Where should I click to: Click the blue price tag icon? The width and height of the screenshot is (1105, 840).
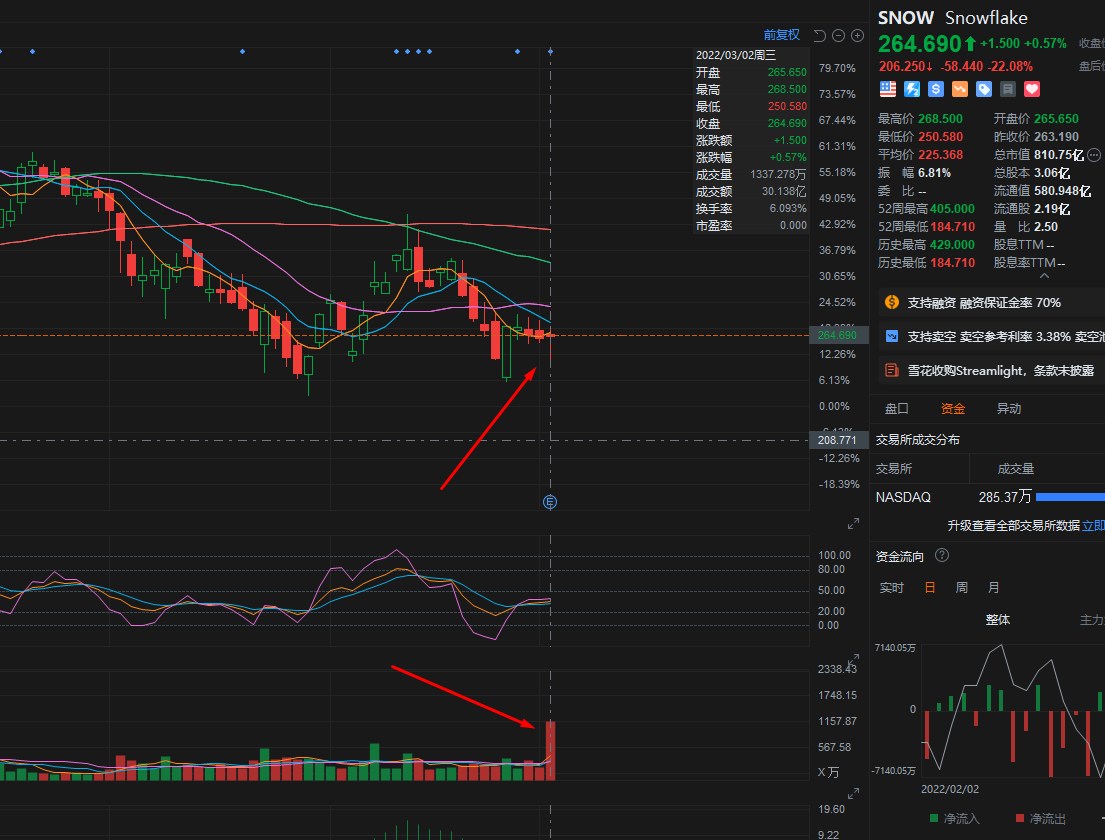[x=984, y=89]
